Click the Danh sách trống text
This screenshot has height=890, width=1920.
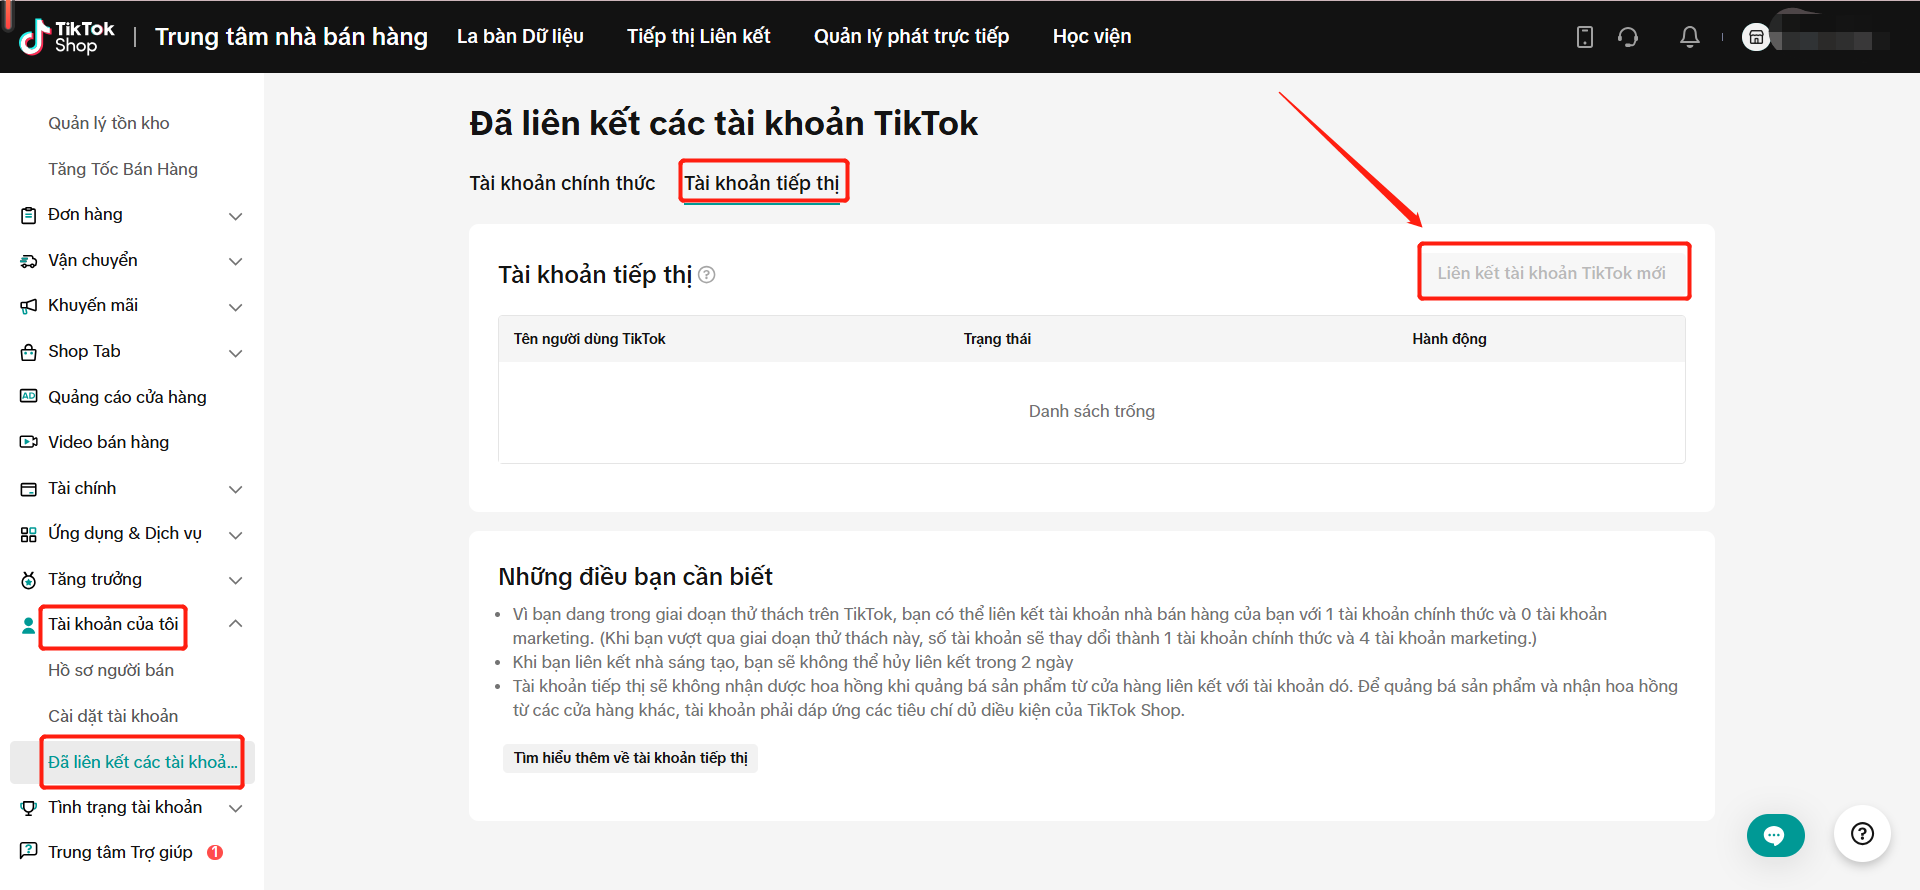(x=1092, y=411)
